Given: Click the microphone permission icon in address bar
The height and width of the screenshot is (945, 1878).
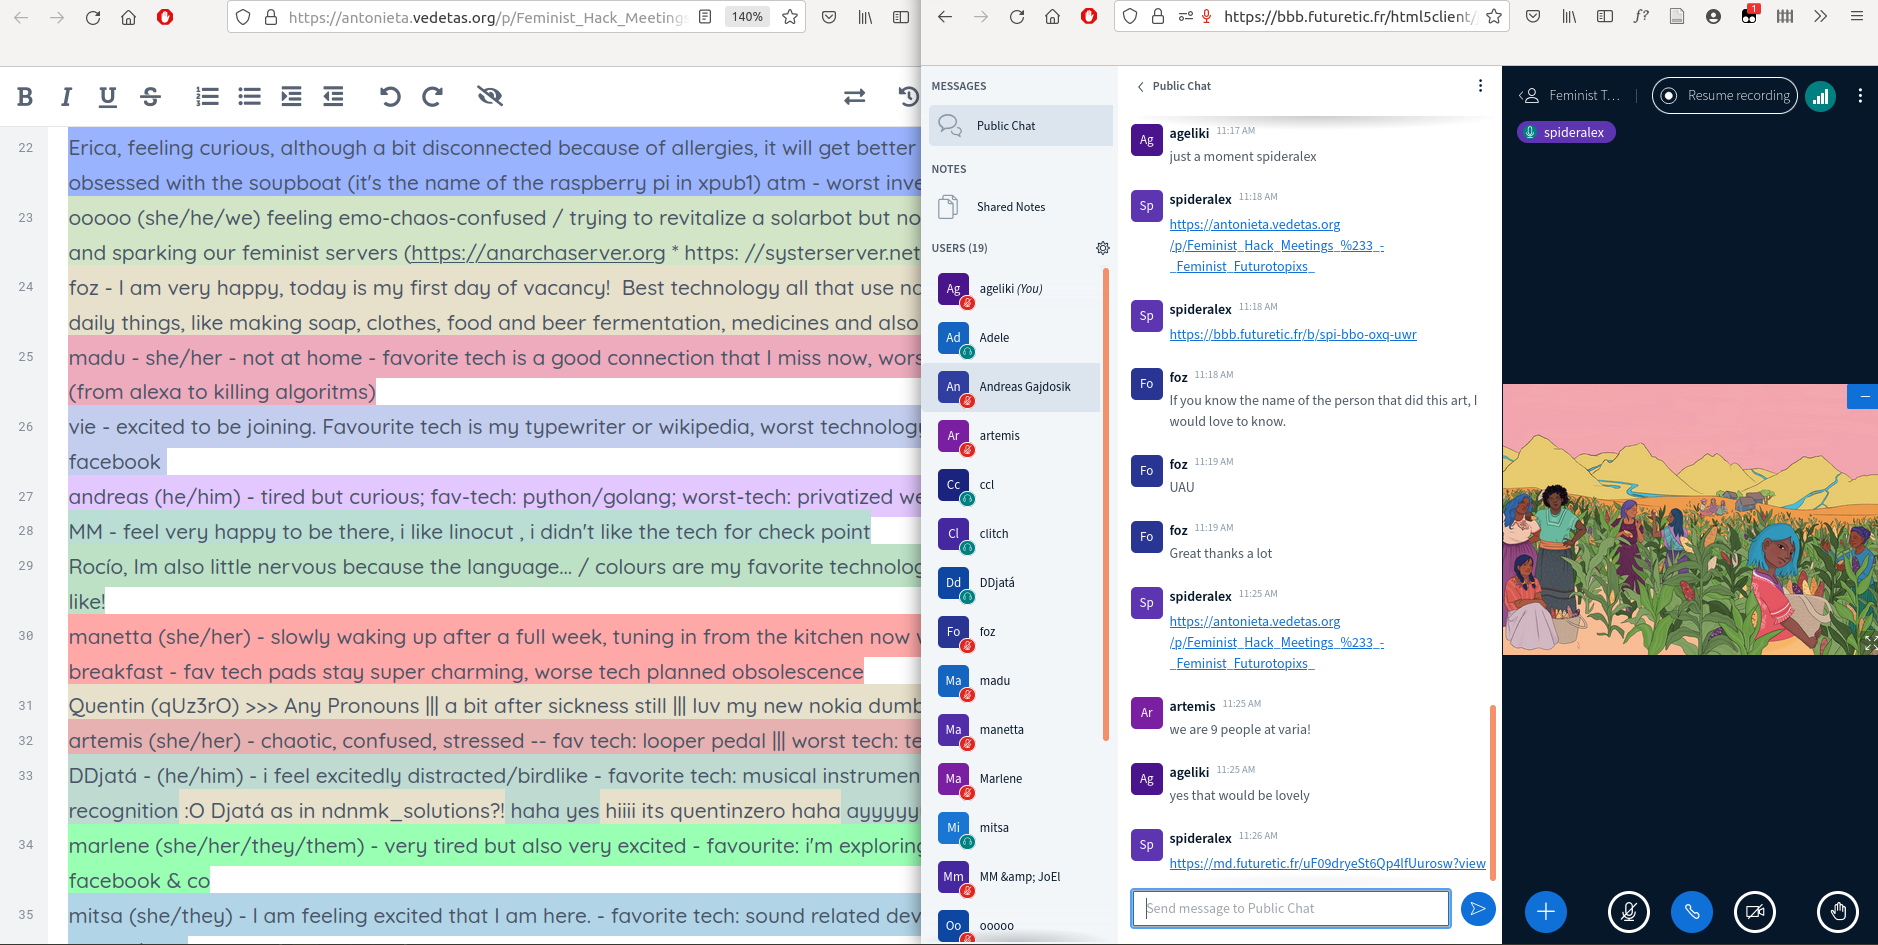Looking at the screenshot, I should click(1207, 17).
